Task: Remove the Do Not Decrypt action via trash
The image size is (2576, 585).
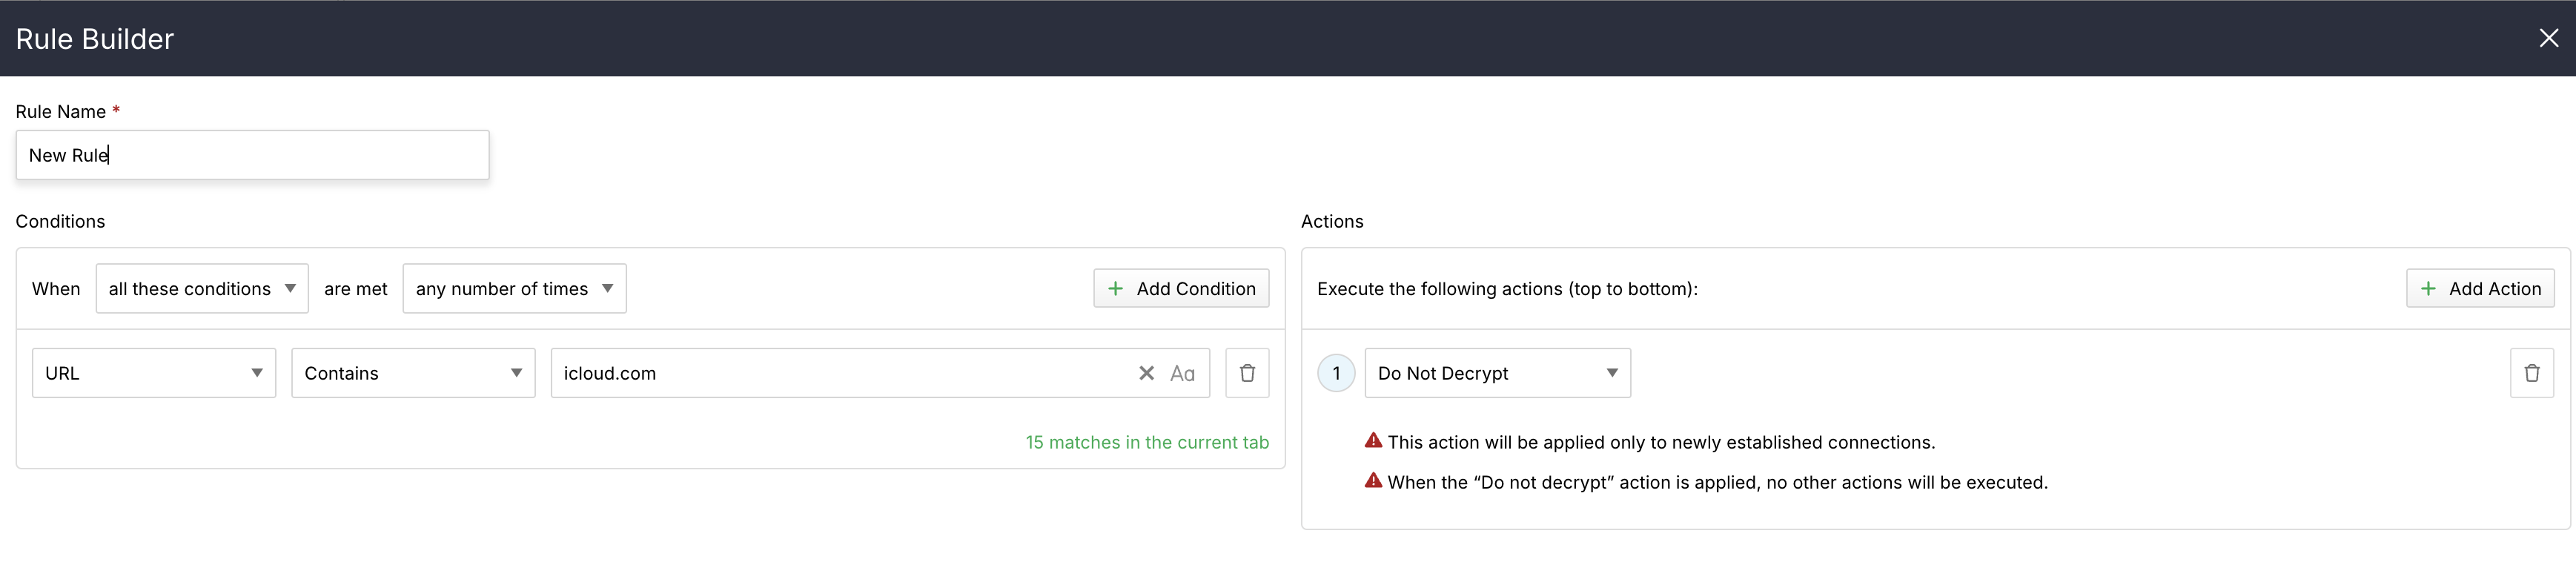Action: tap(2531, 373)
